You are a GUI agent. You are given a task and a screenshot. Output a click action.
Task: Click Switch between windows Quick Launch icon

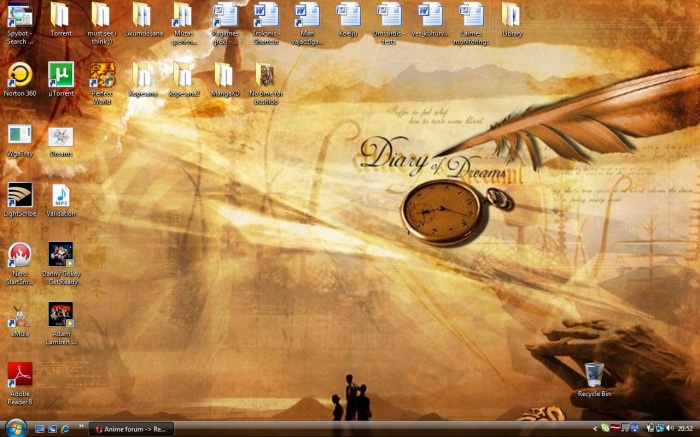[x=52, y=429]
